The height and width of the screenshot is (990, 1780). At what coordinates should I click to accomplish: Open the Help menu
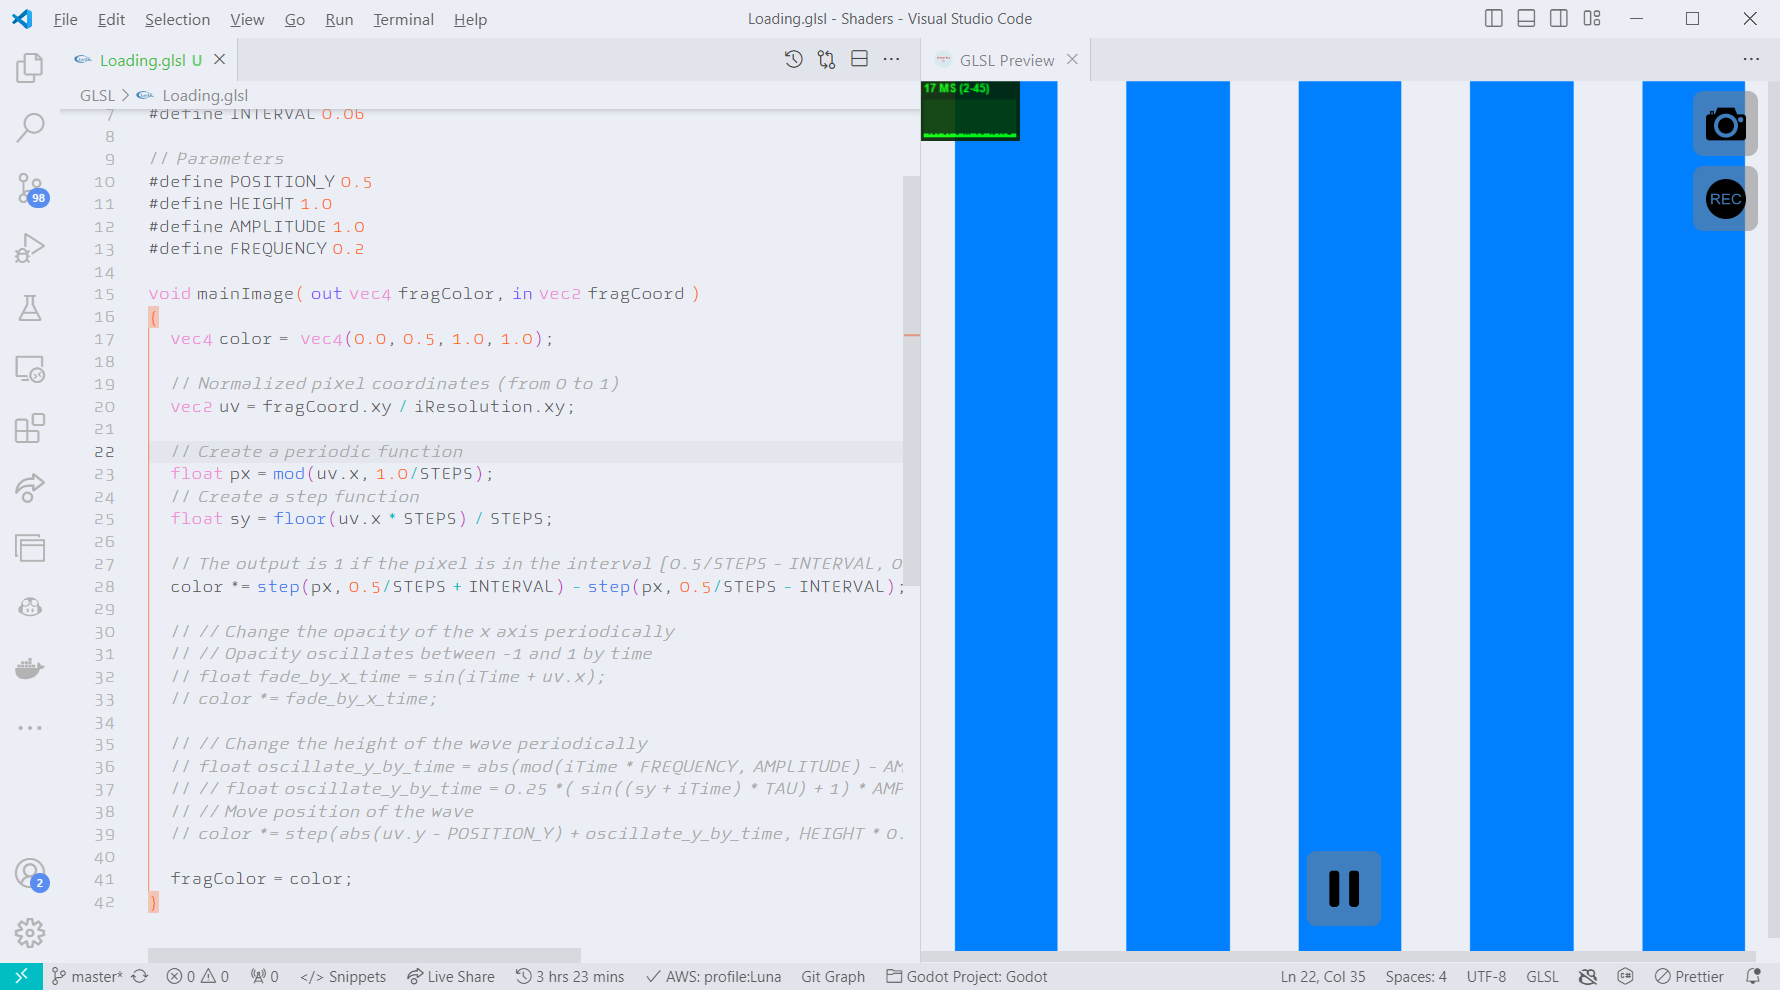tap(470, 19)
